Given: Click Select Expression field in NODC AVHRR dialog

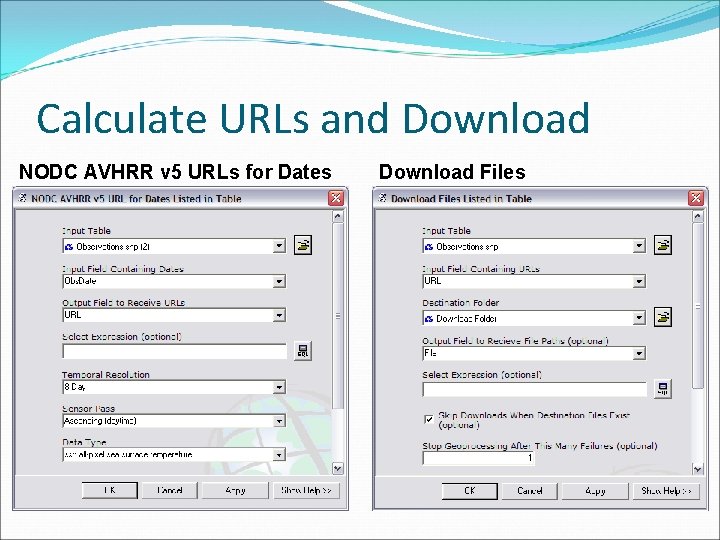Looking at the screenshot, I should click(174, 351).
